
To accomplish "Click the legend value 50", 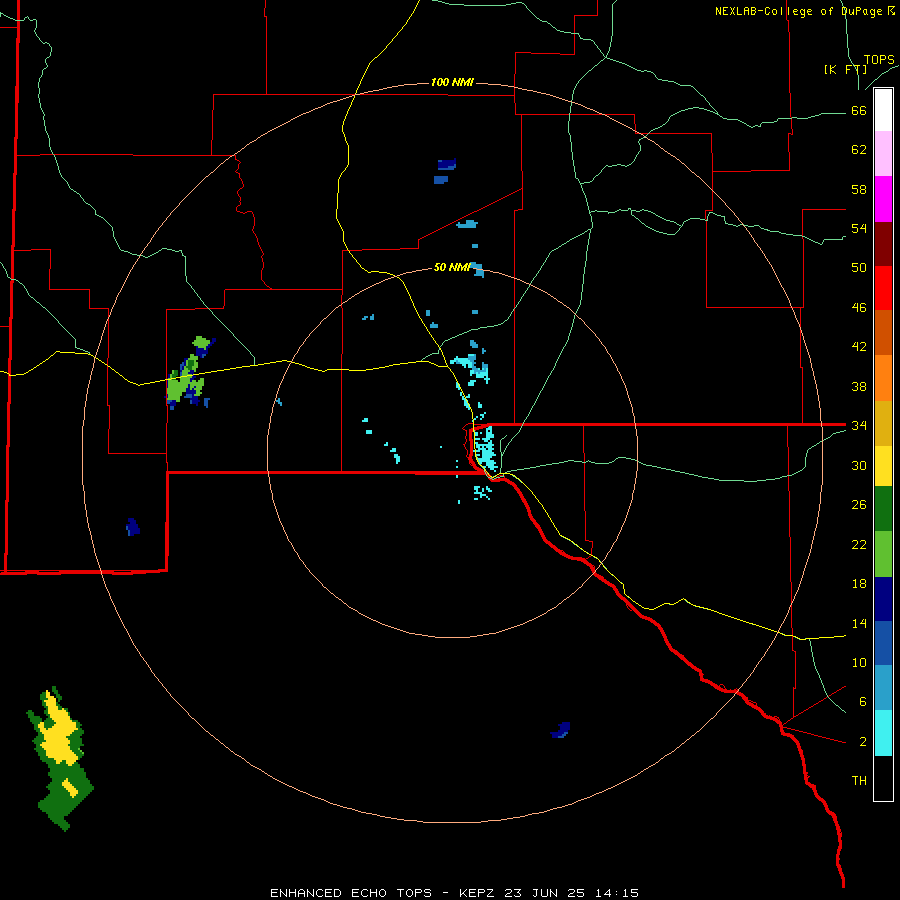I will coord(859,267).
